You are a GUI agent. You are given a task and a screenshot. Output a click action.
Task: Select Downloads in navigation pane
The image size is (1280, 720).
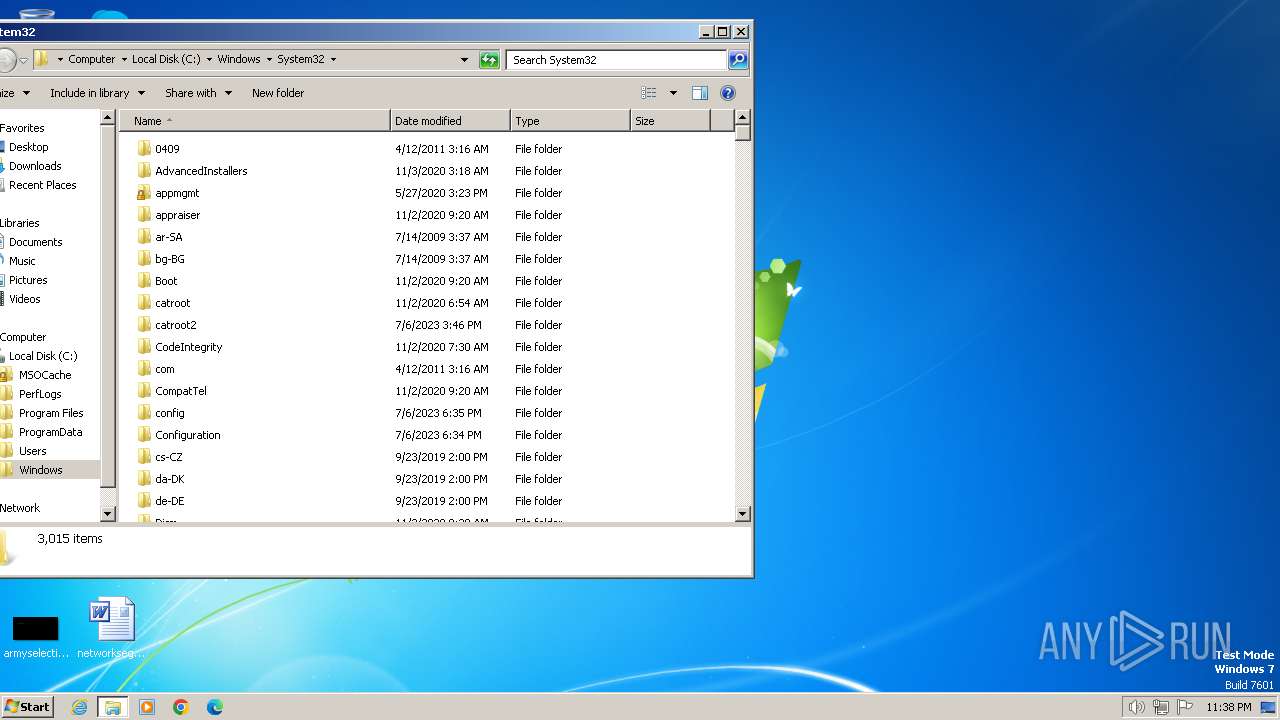pos(35,166)
